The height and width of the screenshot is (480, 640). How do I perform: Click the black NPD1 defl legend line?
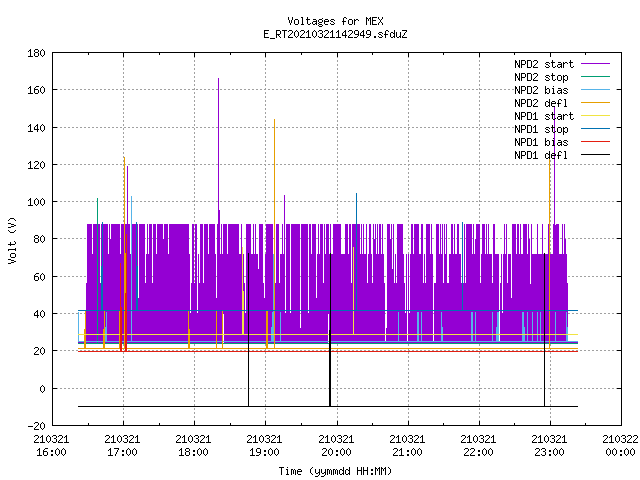coord(595,155)
